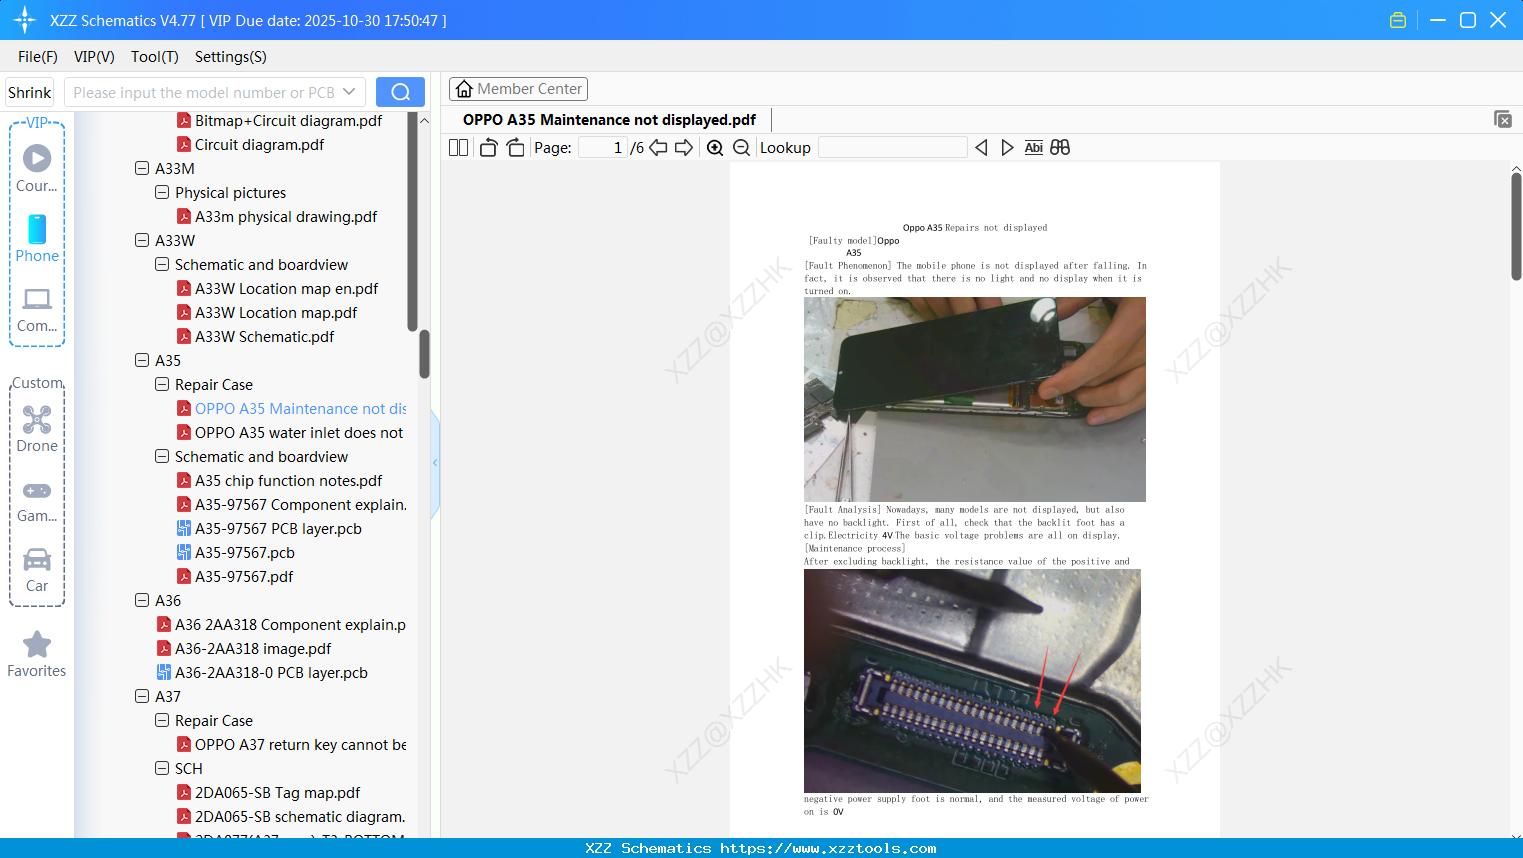The width and height of the screenshot is (1523, 858).
Task: Open the File(F) menu
Action: pos(38,57)
